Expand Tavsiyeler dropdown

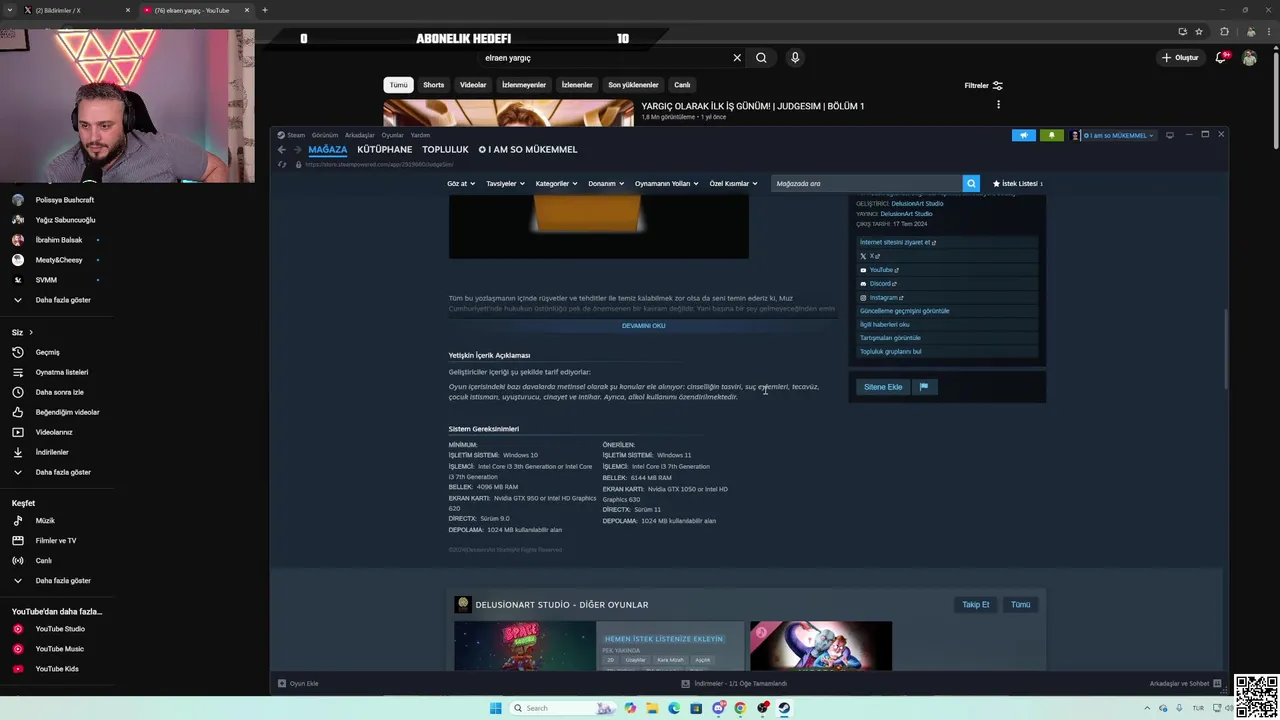(x=505, y=184)
